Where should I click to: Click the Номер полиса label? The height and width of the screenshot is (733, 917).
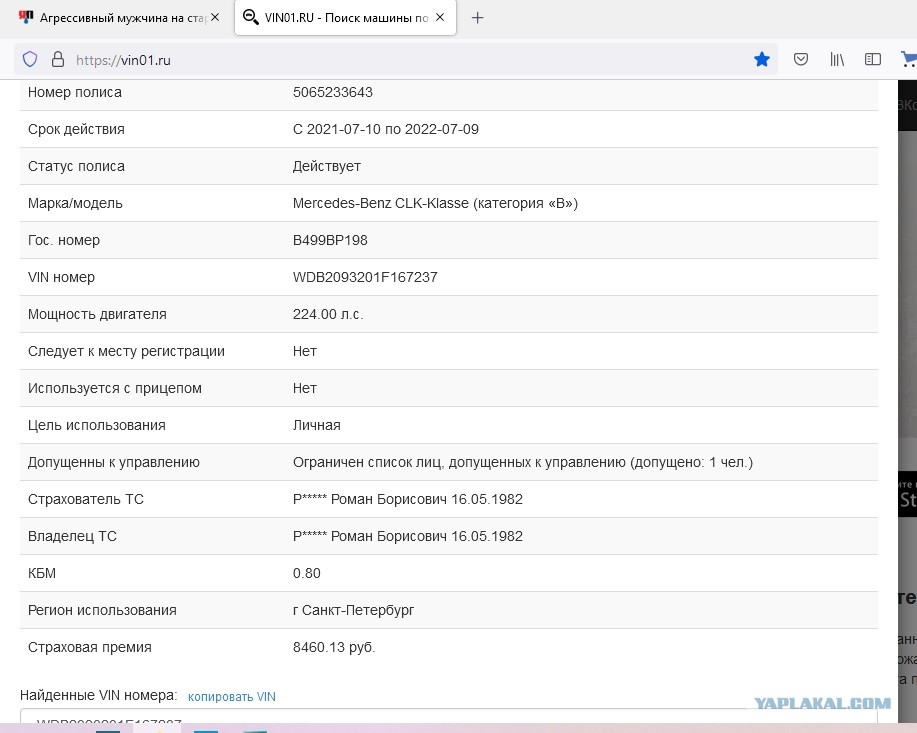click(x=75, y=92)
